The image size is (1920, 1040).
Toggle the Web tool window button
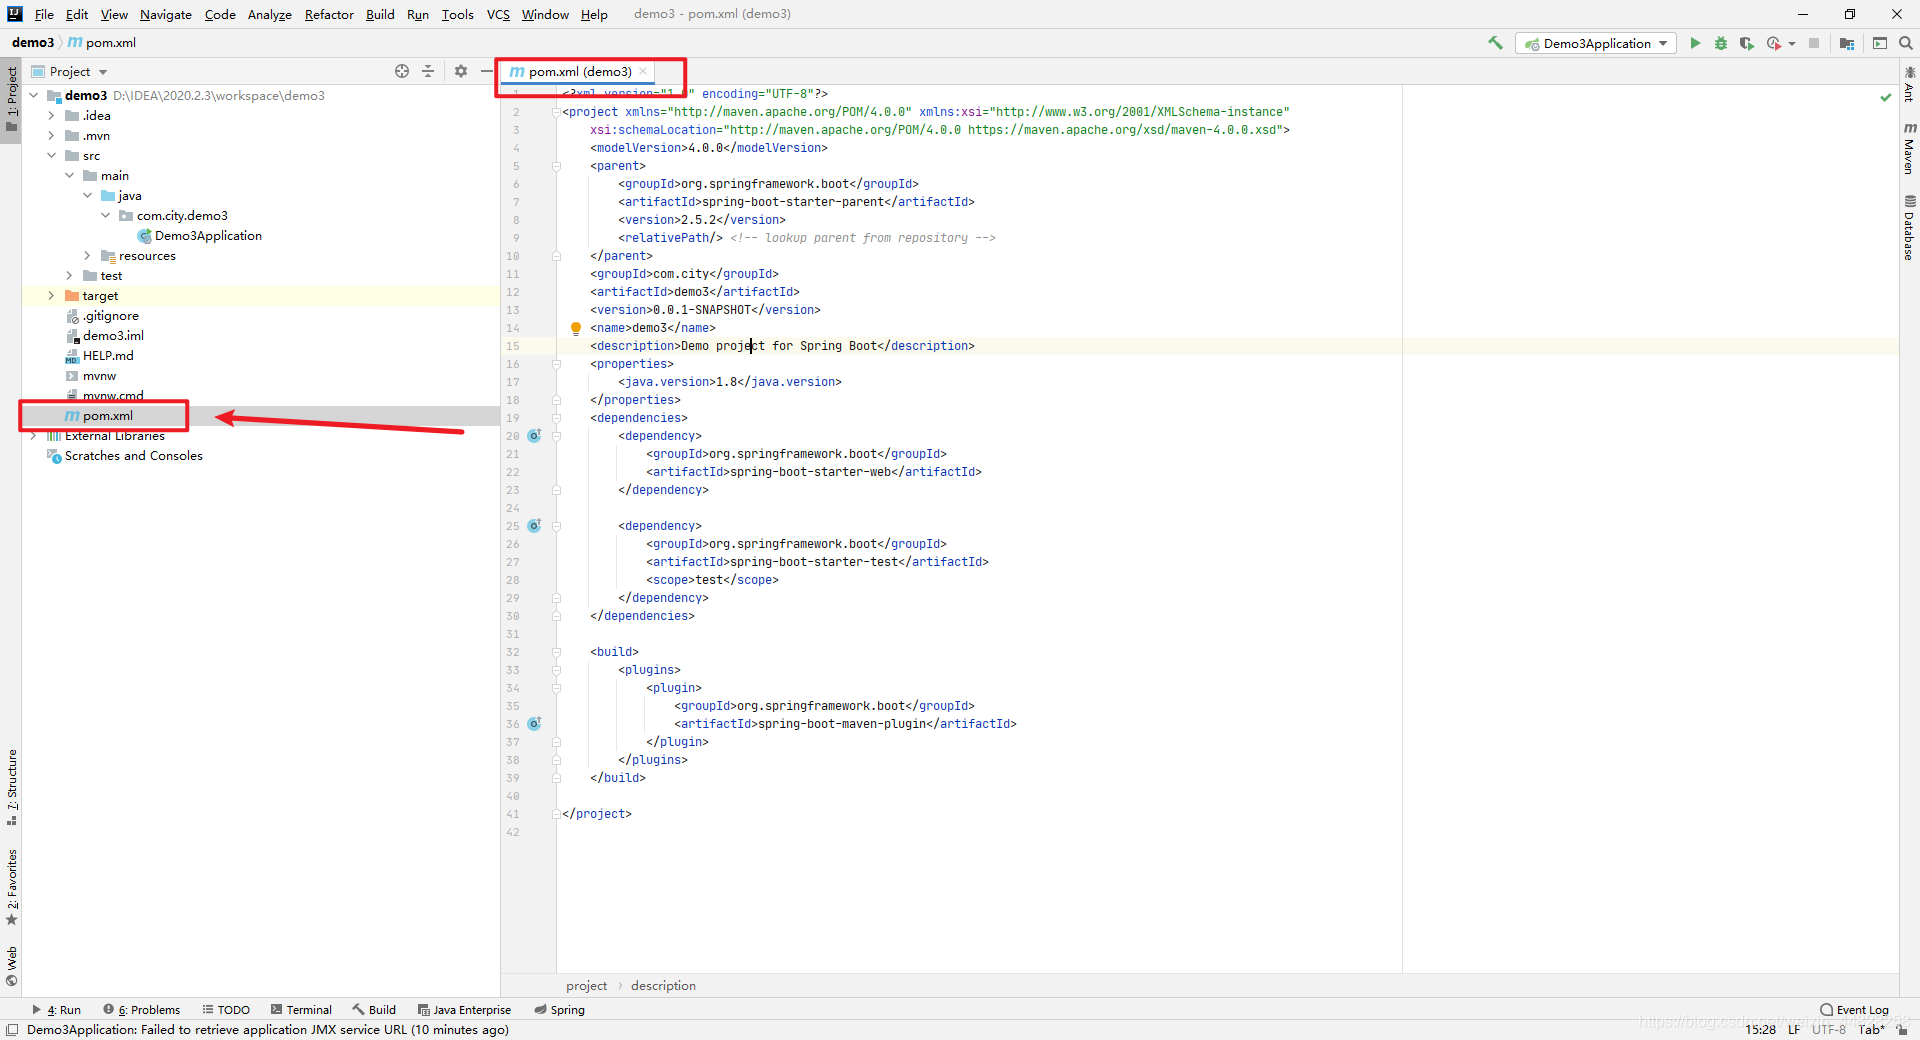[11, 966]
